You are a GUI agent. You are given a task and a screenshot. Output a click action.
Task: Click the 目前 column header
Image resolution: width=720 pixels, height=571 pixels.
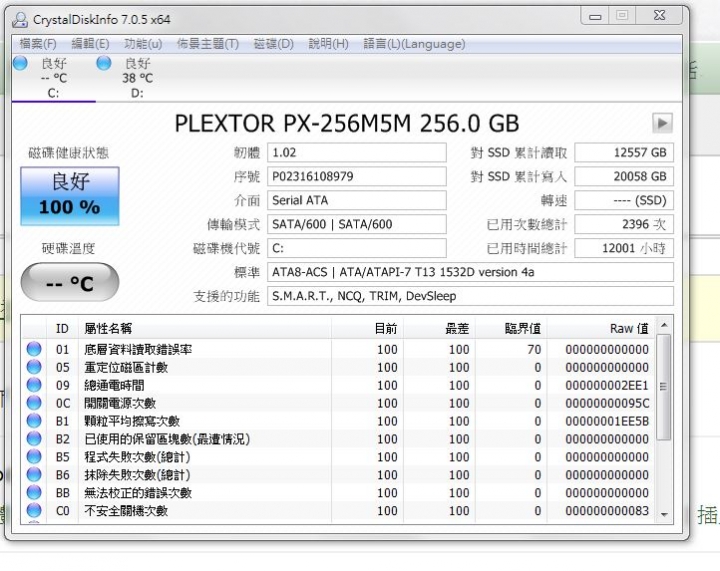pos(367,328)
